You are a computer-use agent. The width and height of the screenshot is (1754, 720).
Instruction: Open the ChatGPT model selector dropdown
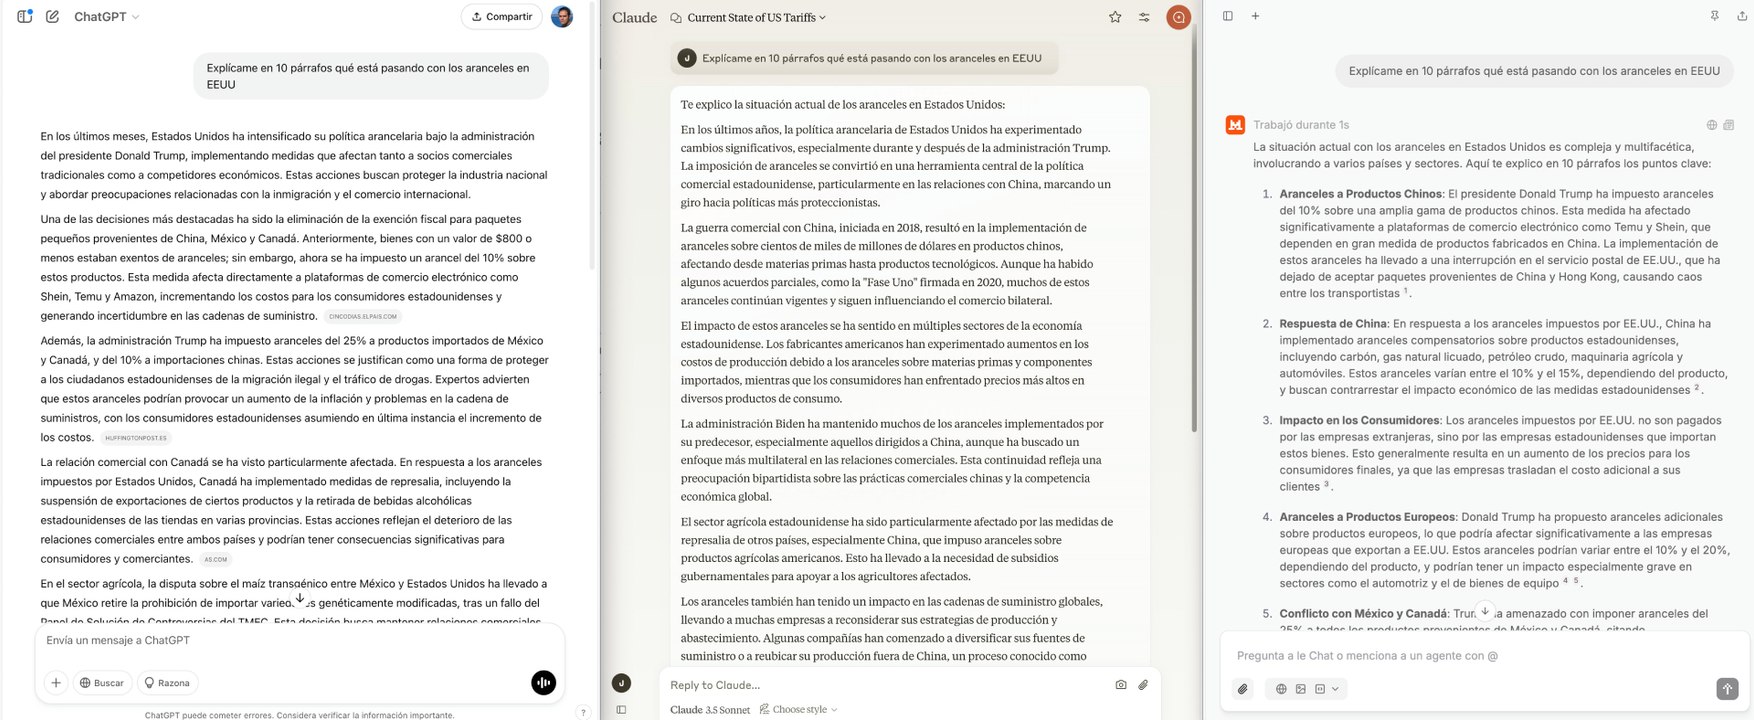pos(106,17)
